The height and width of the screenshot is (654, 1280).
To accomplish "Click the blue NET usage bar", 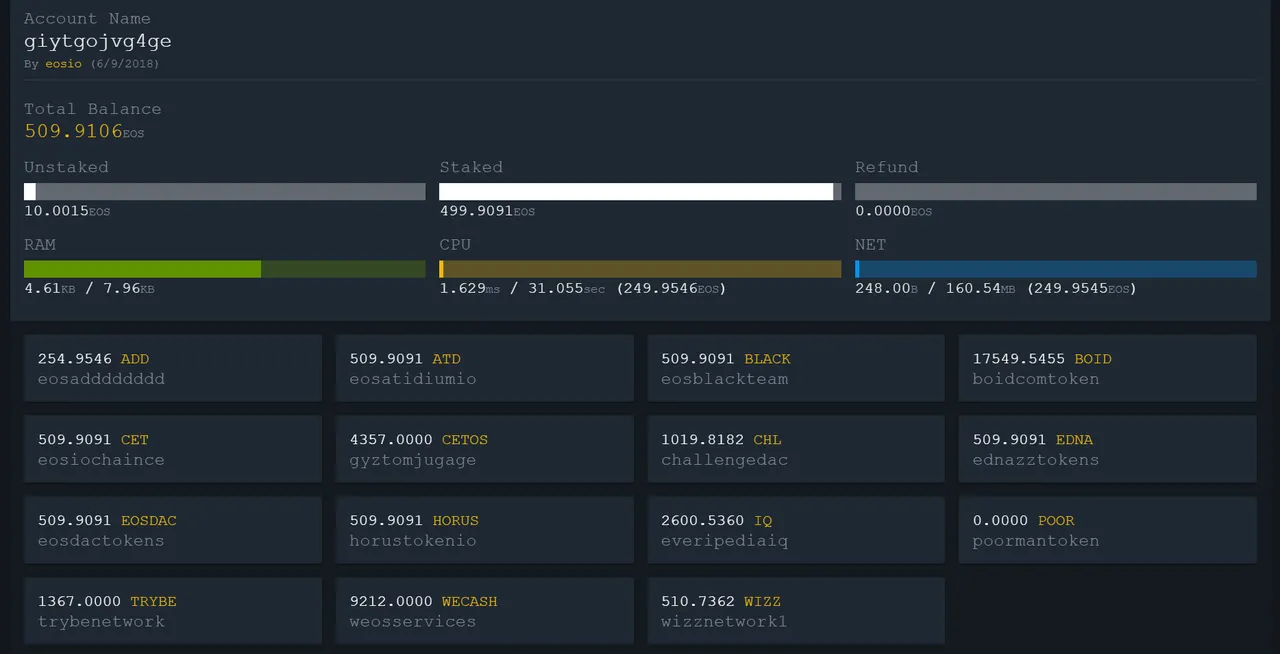I will [1056, 269].
